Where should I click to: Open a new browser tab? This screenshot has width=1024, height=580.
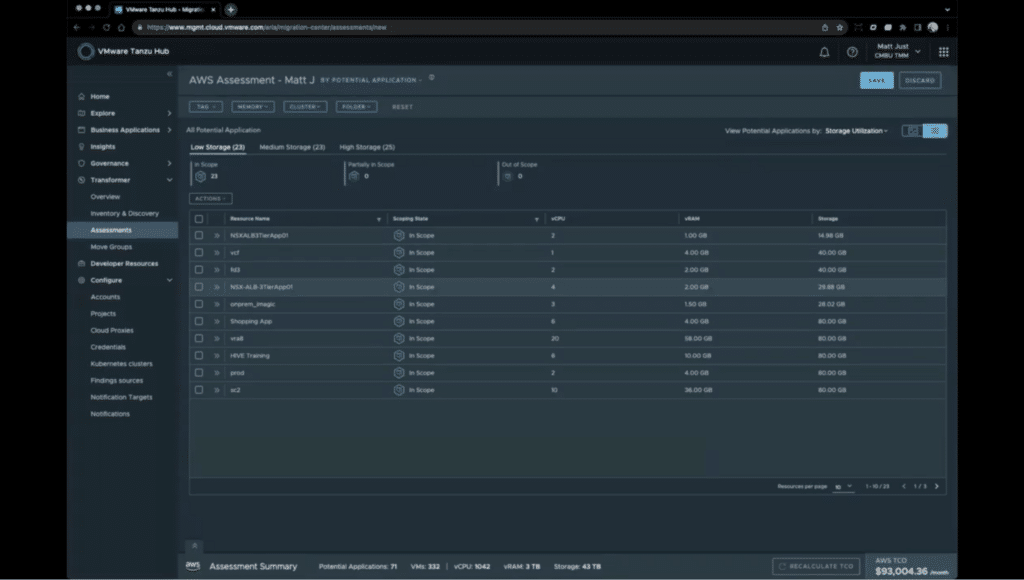pyautogui.click(x=231, y=10)
